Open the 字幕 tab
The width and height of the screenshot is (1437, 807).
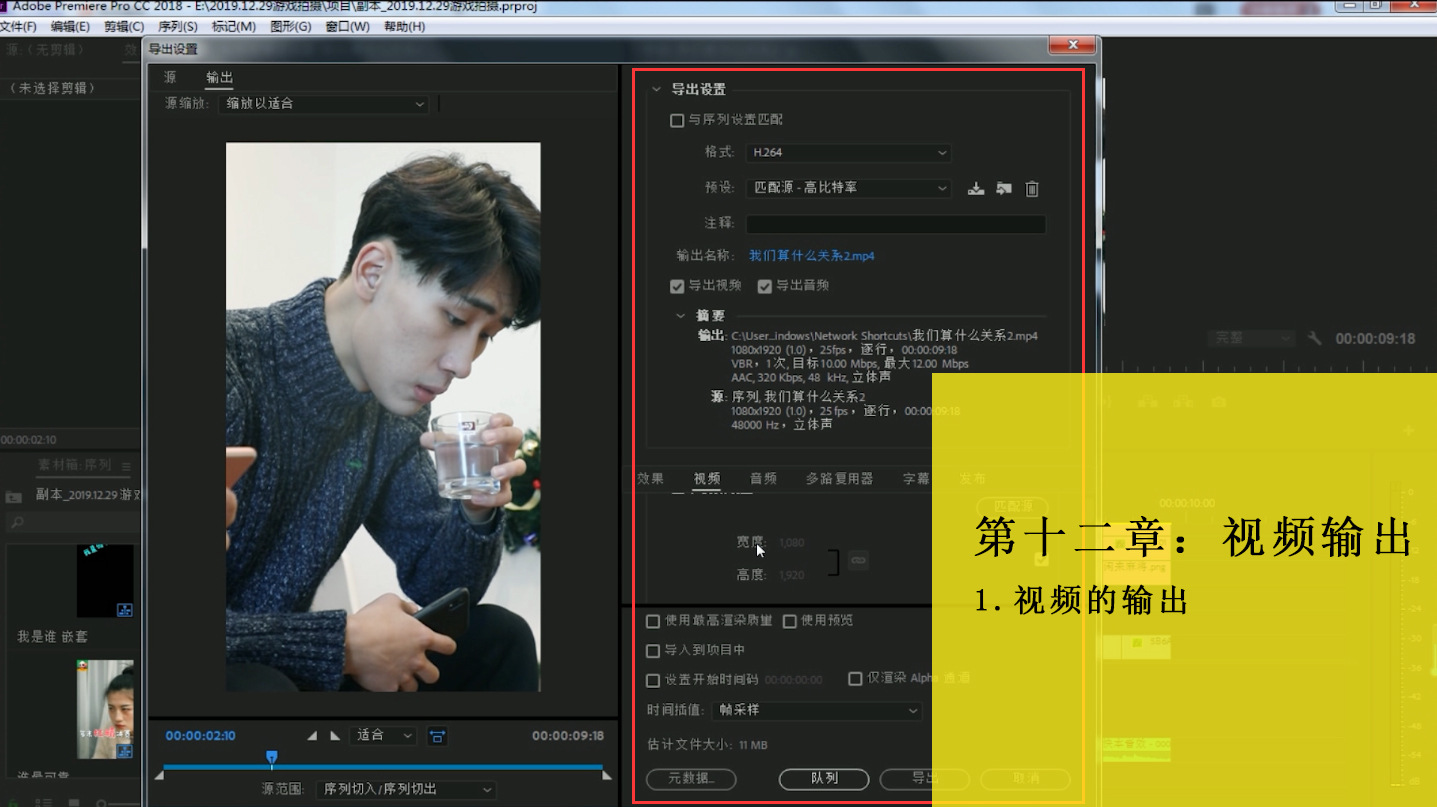[x=916, y=479]
